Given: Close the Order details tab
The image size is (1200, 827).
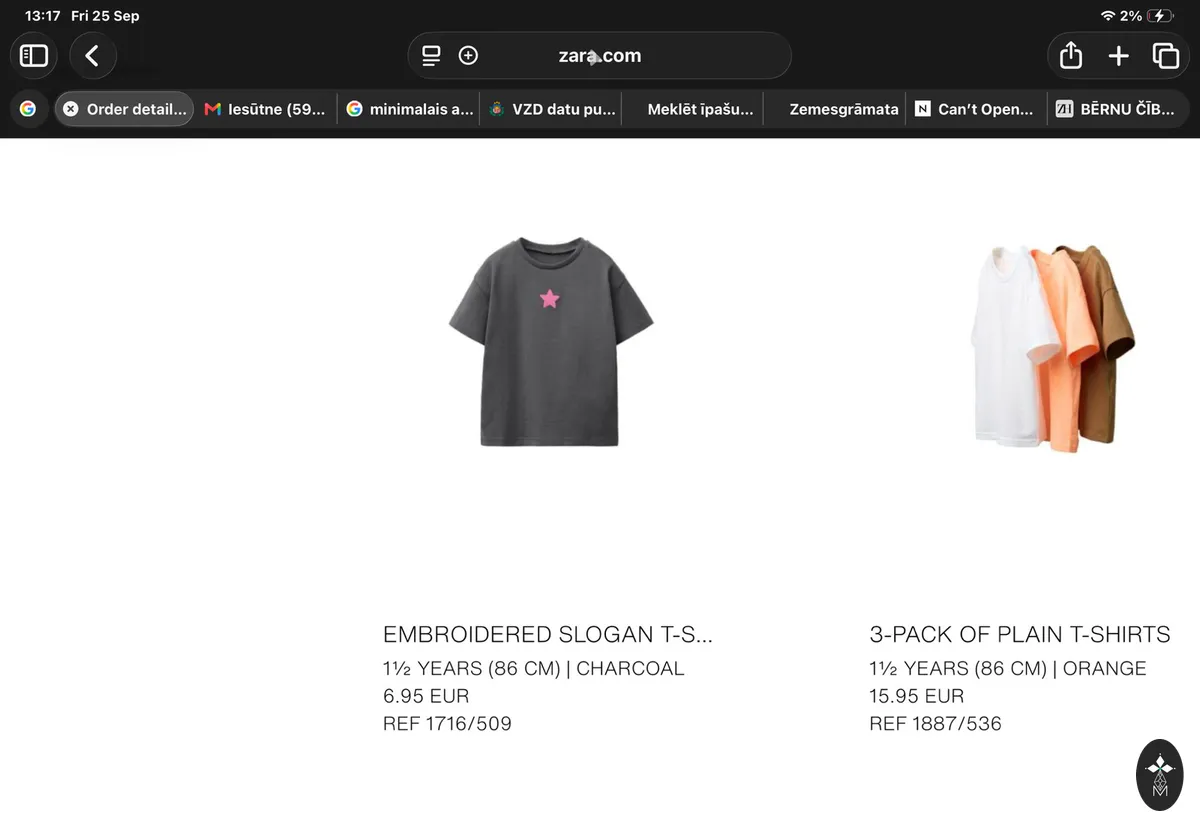Looking at the screenshot, I should pyautogui.click(x=70, y=109).
